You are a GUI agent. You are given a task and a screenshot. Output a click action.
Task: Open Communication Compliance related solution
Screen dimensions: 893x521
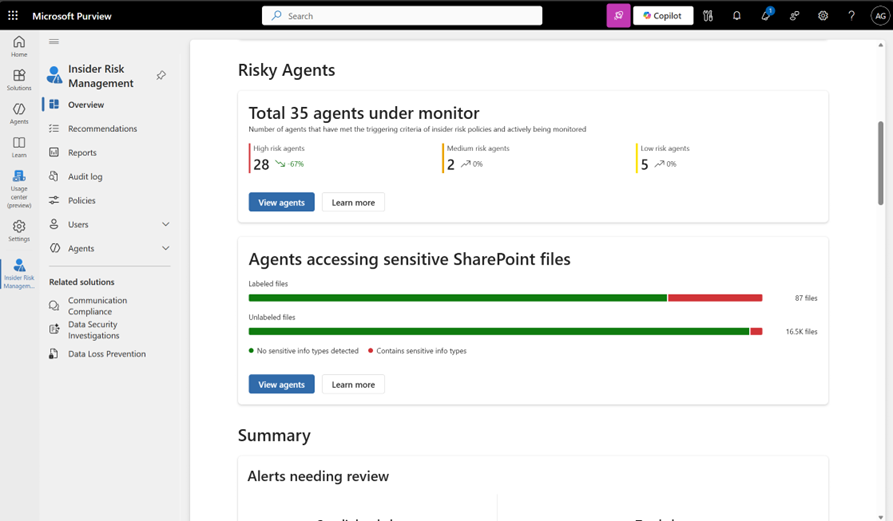[97, 306]
